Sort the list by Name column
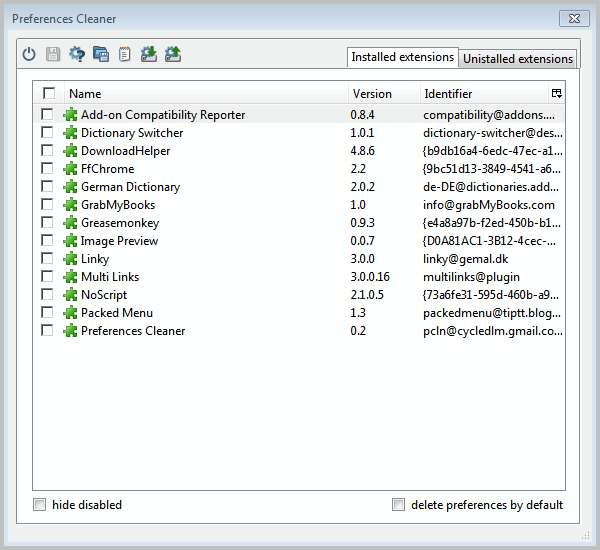 pyautogui.click(x=200, y=94)
